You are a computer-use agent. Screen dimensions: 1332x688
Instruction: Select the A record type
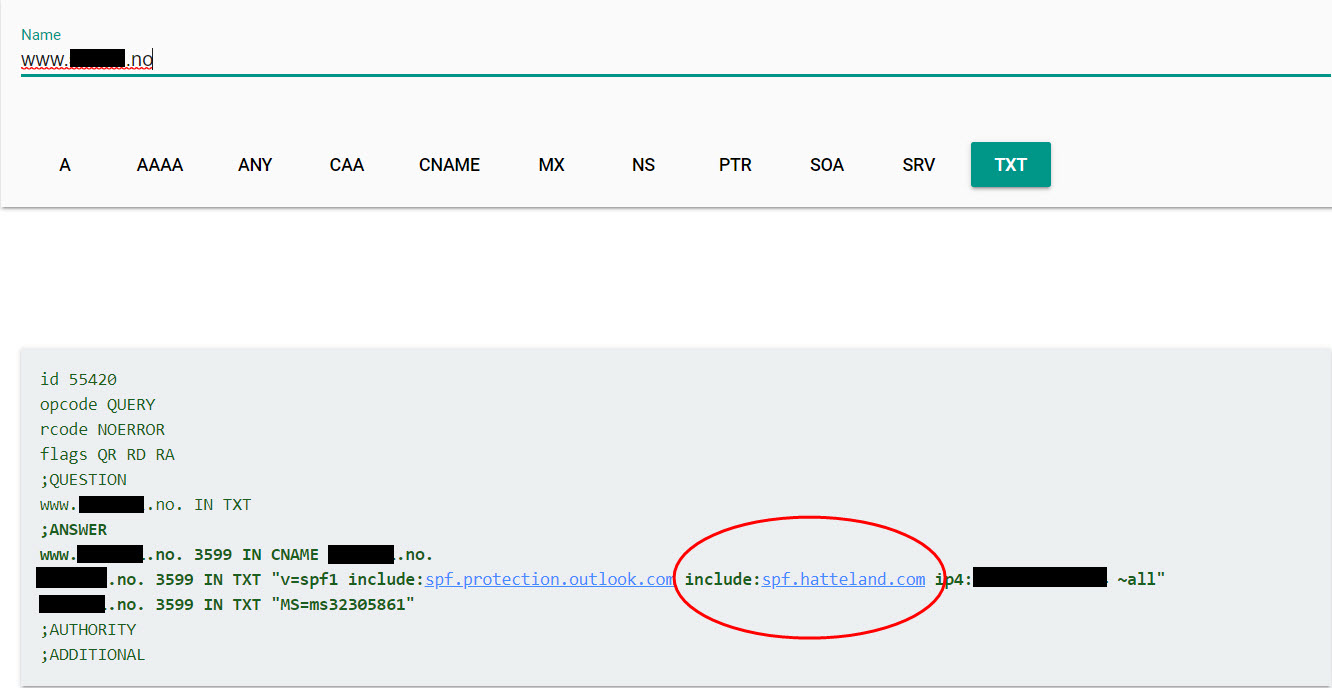coord(65,165)
